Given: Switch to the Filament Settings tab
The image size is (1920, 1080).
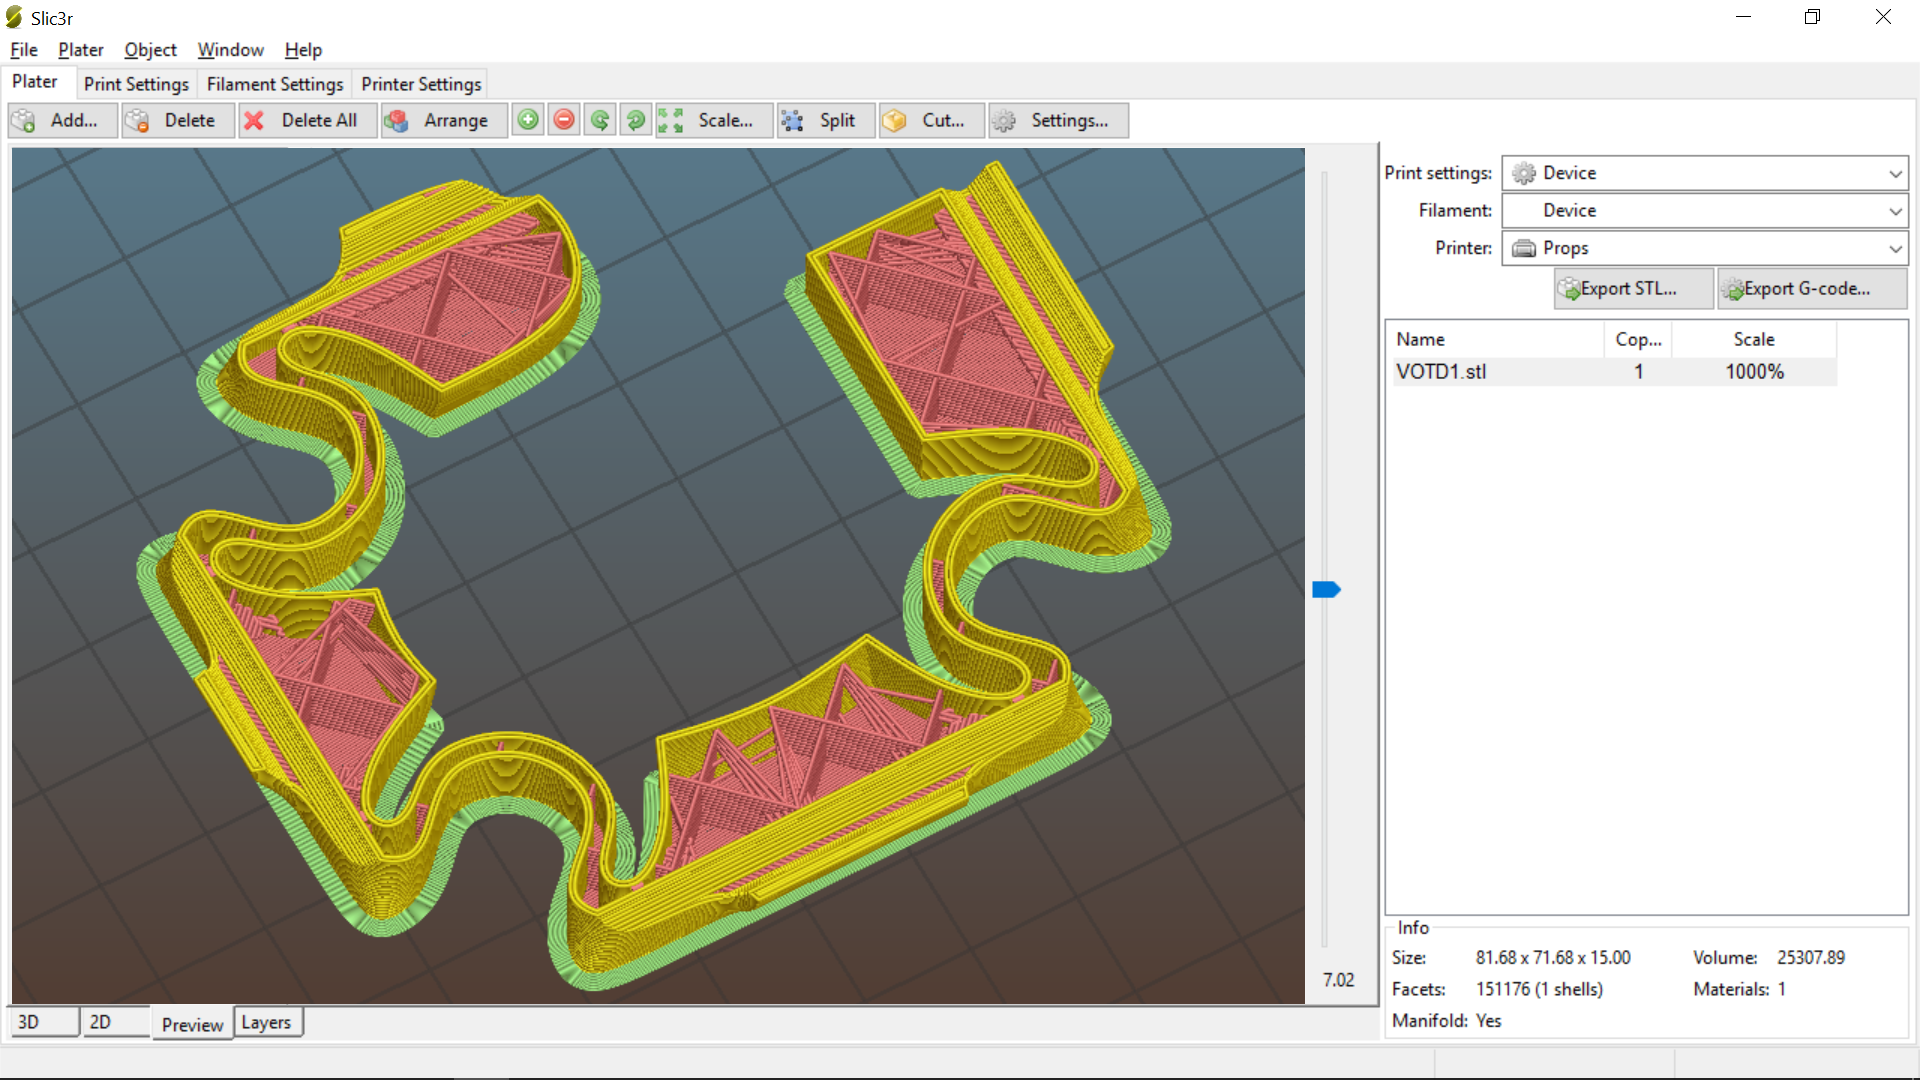Looking at the screenshot, I should point(275,84).
